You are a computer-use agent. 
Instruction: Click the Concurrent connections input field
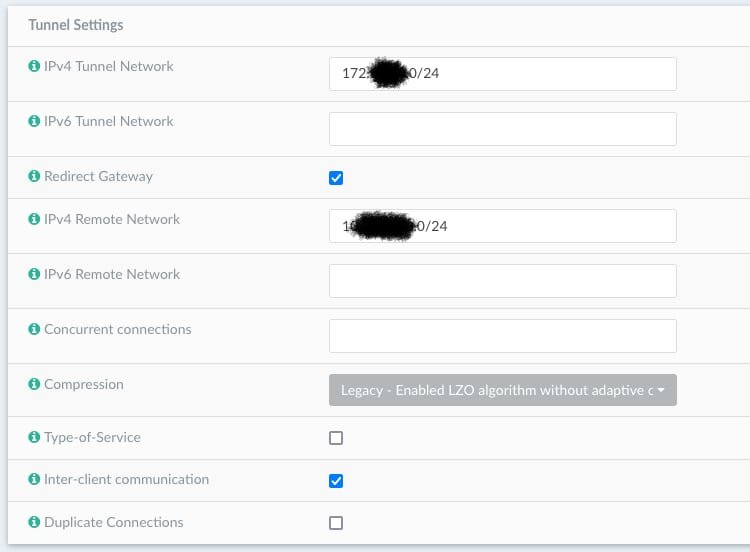coord(502,336)
